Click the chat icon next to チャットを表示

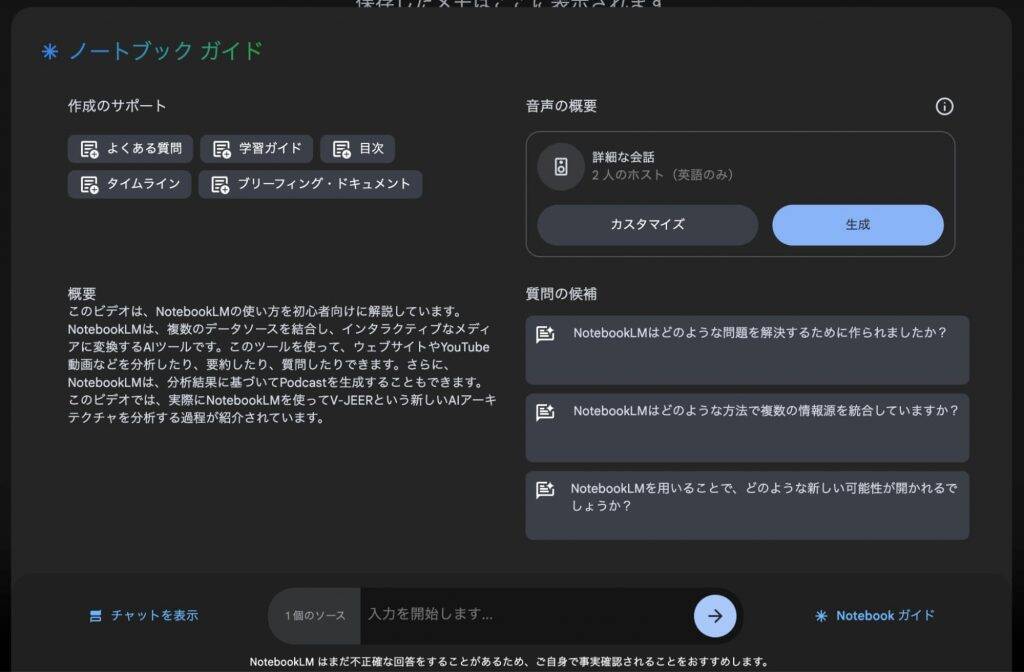[x=96, y=616]
